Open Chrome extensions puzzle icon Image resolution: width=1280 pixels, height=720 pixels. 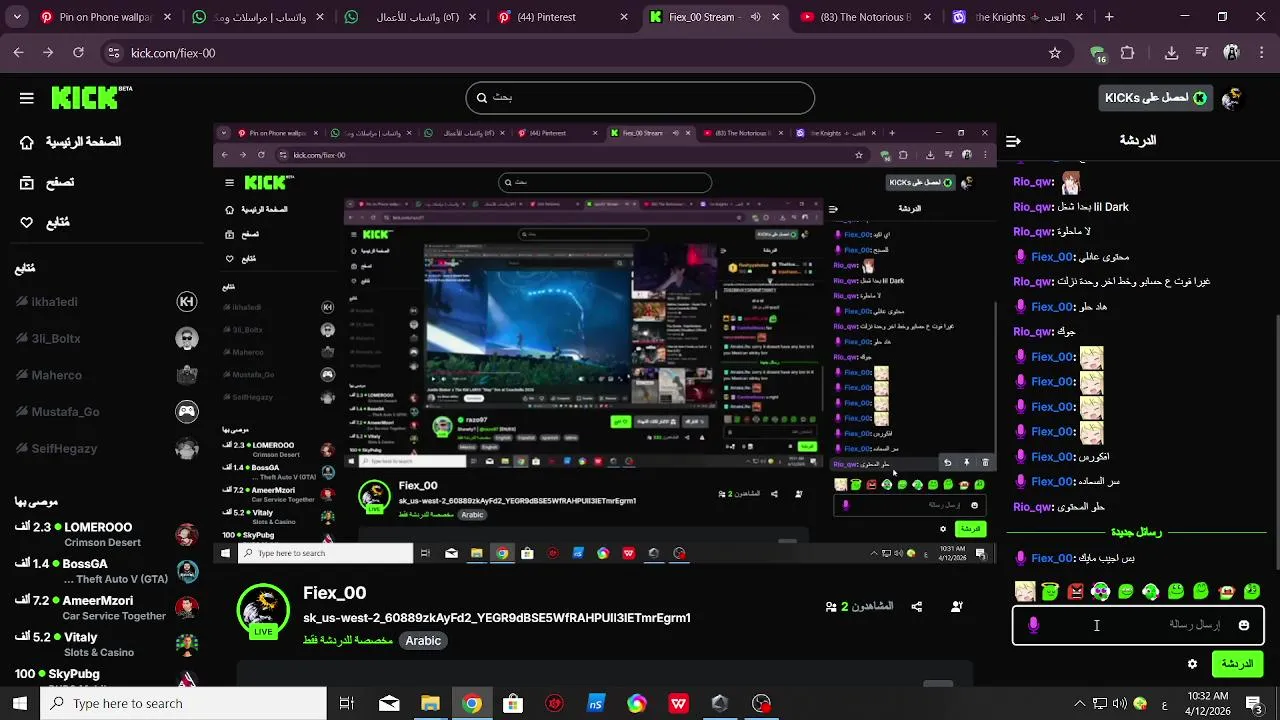point(1127,53)
